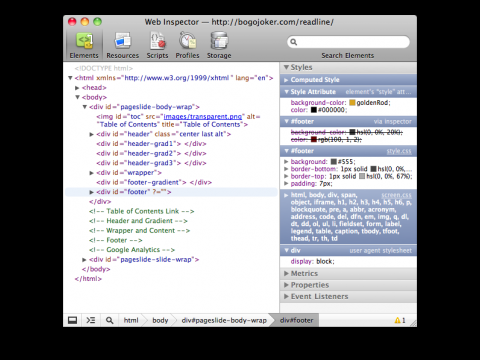
Task: Select the Wrapper and Content comment
Action: click(139, 231)
